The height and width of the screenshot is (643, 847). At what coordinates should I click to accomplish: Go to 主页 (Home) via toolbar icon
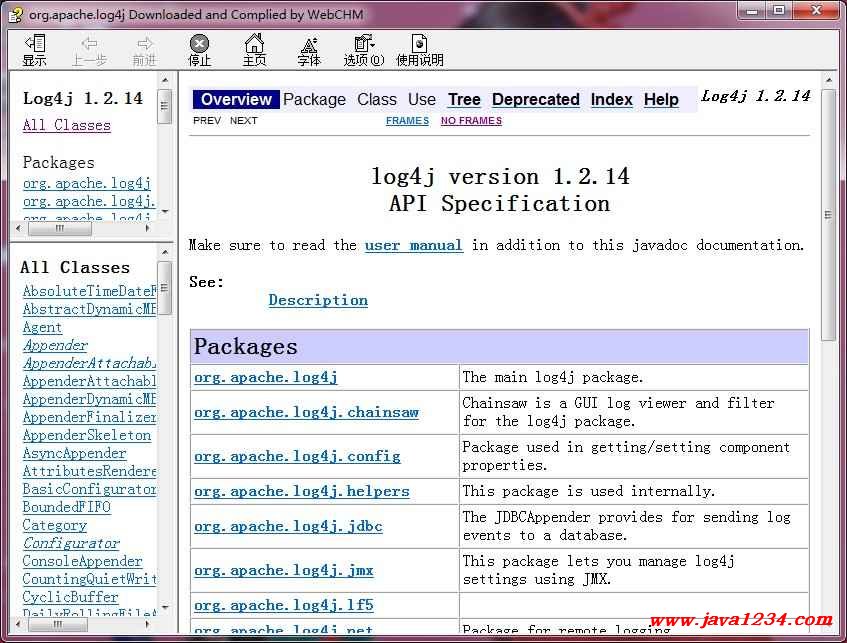(254, 50)
